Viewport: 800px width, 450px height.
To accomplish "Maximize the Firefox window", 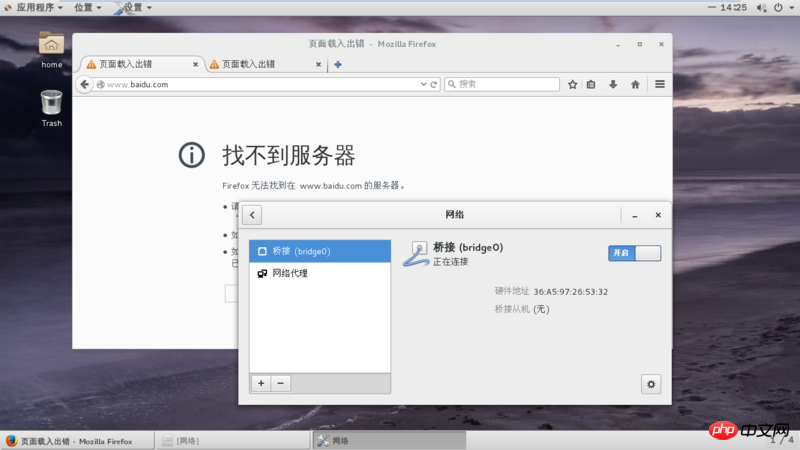I will (639, 44).
